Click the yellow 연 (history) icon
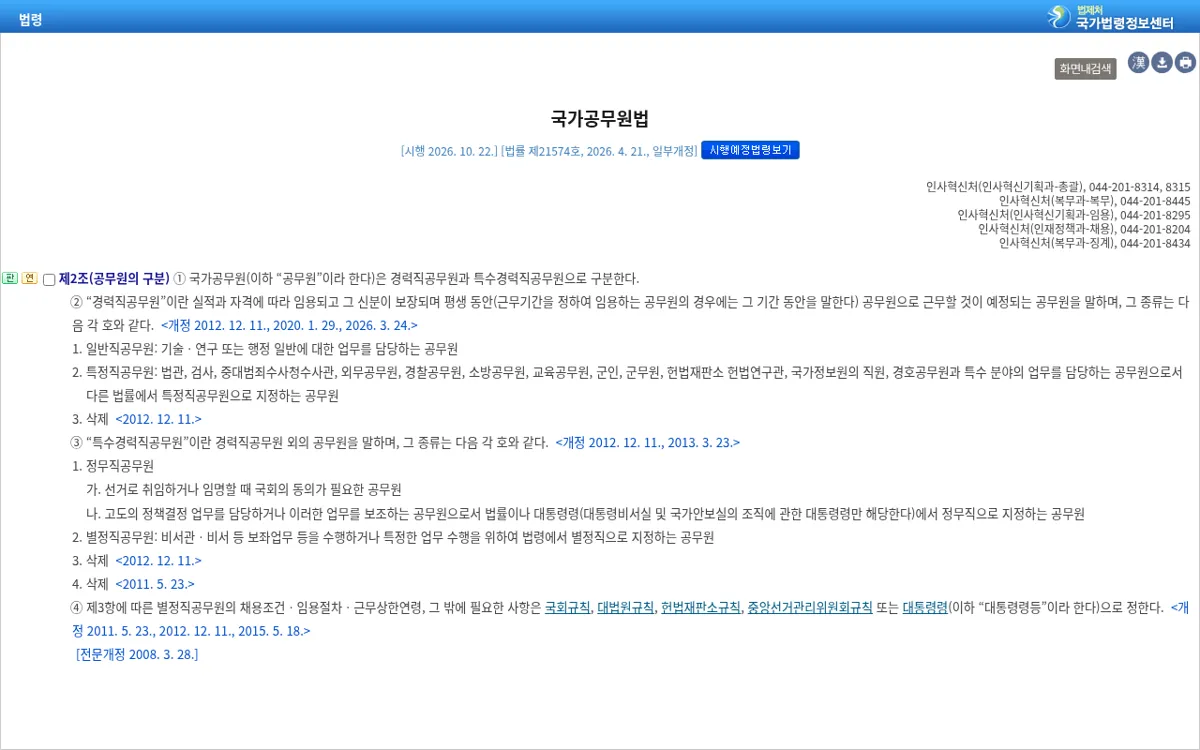The width and height of the screenshot is (1200, 750). pyautogui.click(x=29, y=278)
